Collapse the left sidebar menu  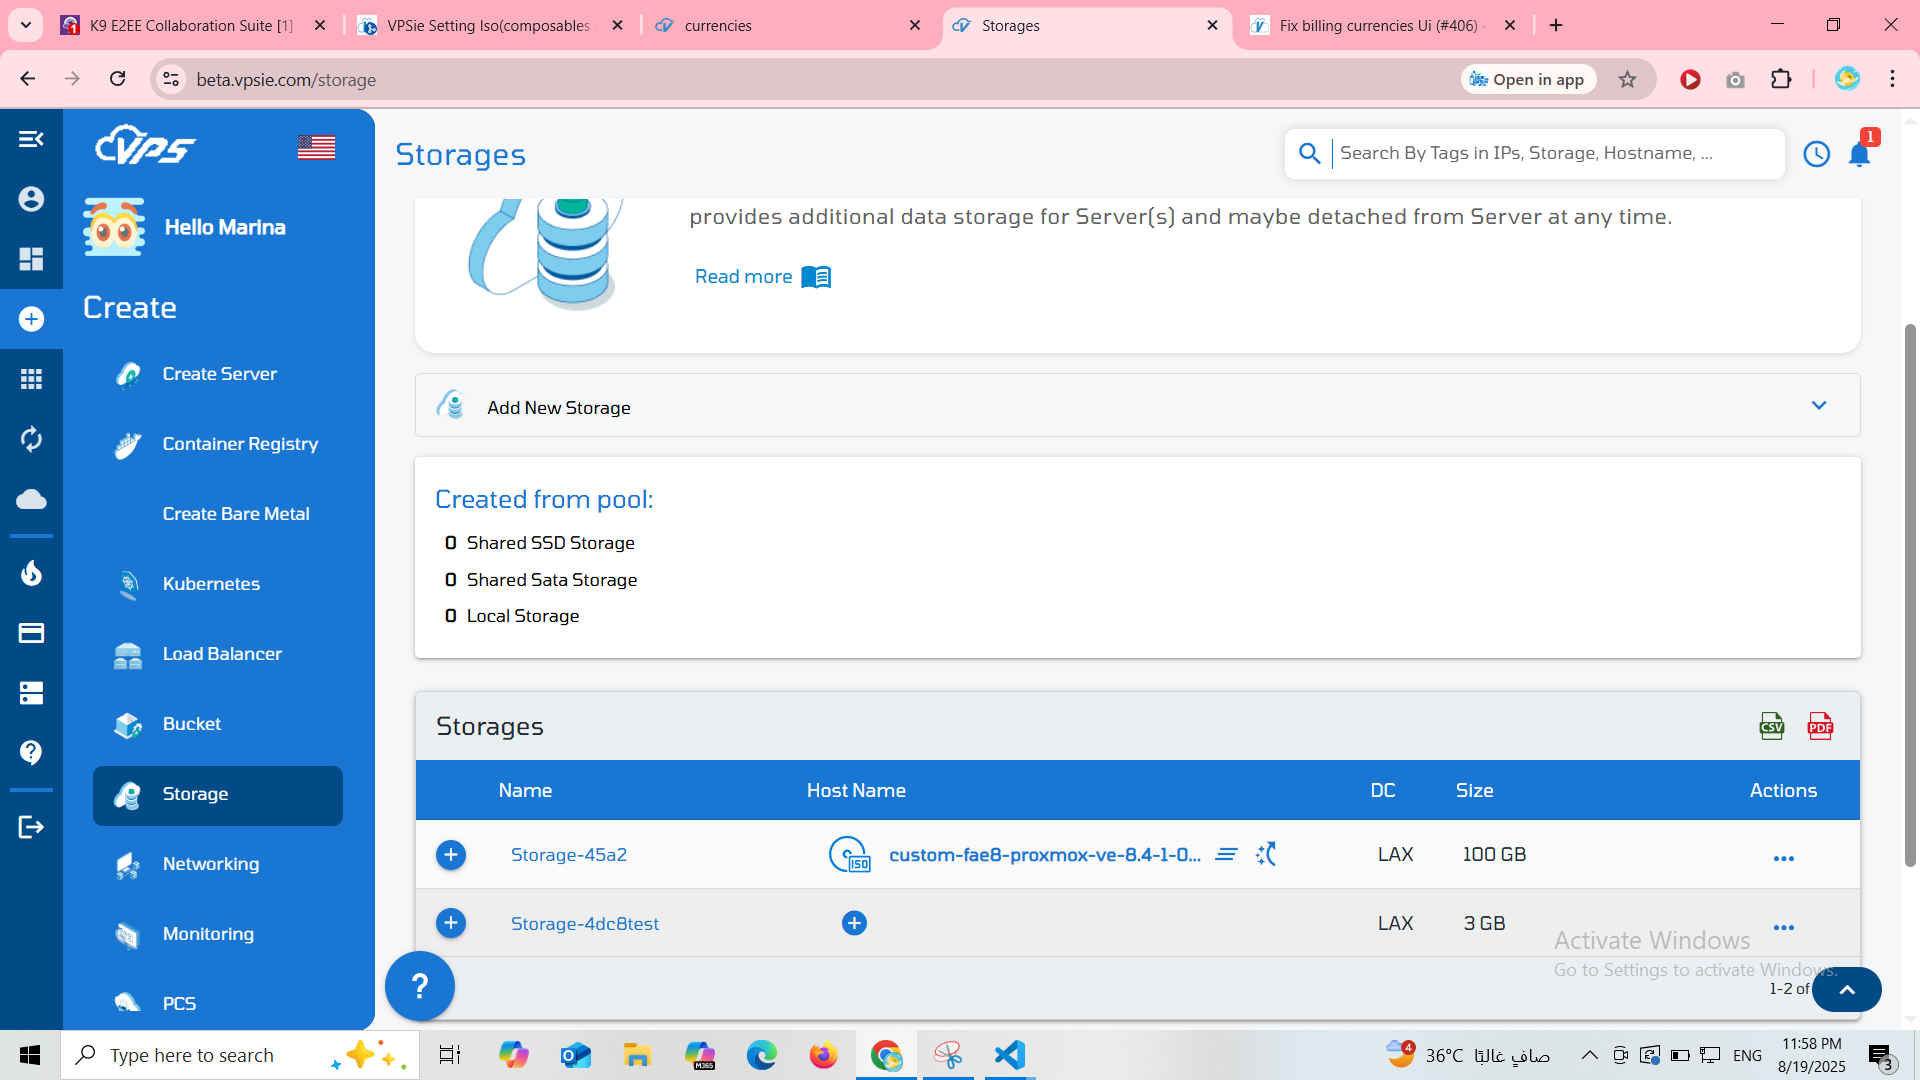click(31, 139)
